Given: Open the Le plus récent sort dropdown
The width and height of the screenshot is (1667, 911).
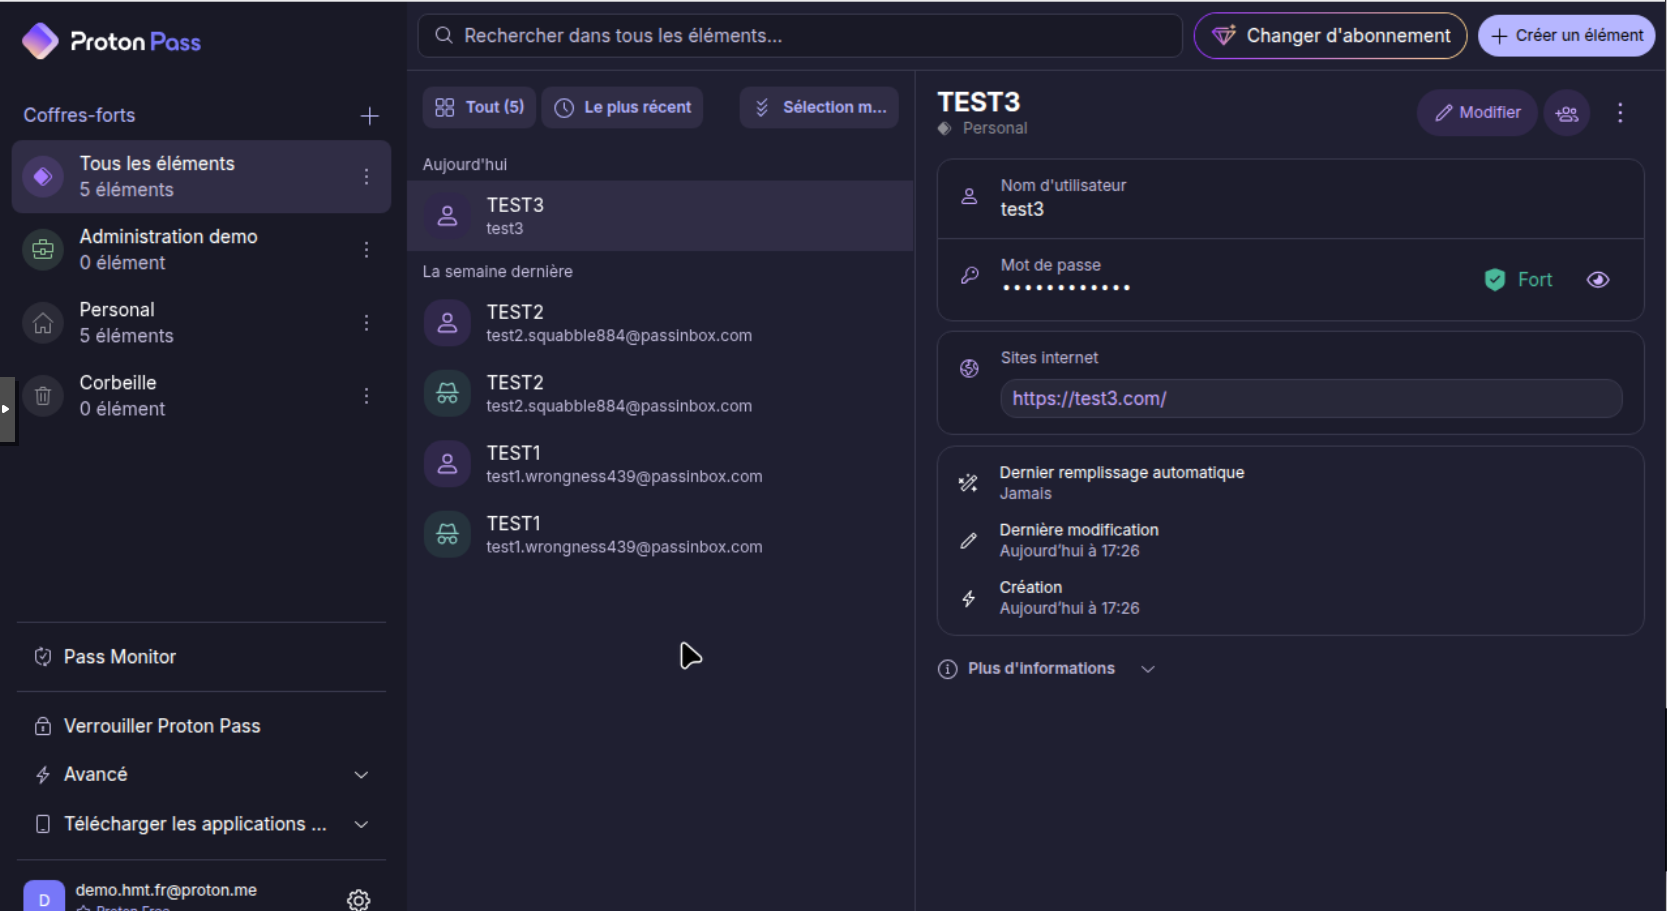Looking at the screenshot, I should (622, 107).
